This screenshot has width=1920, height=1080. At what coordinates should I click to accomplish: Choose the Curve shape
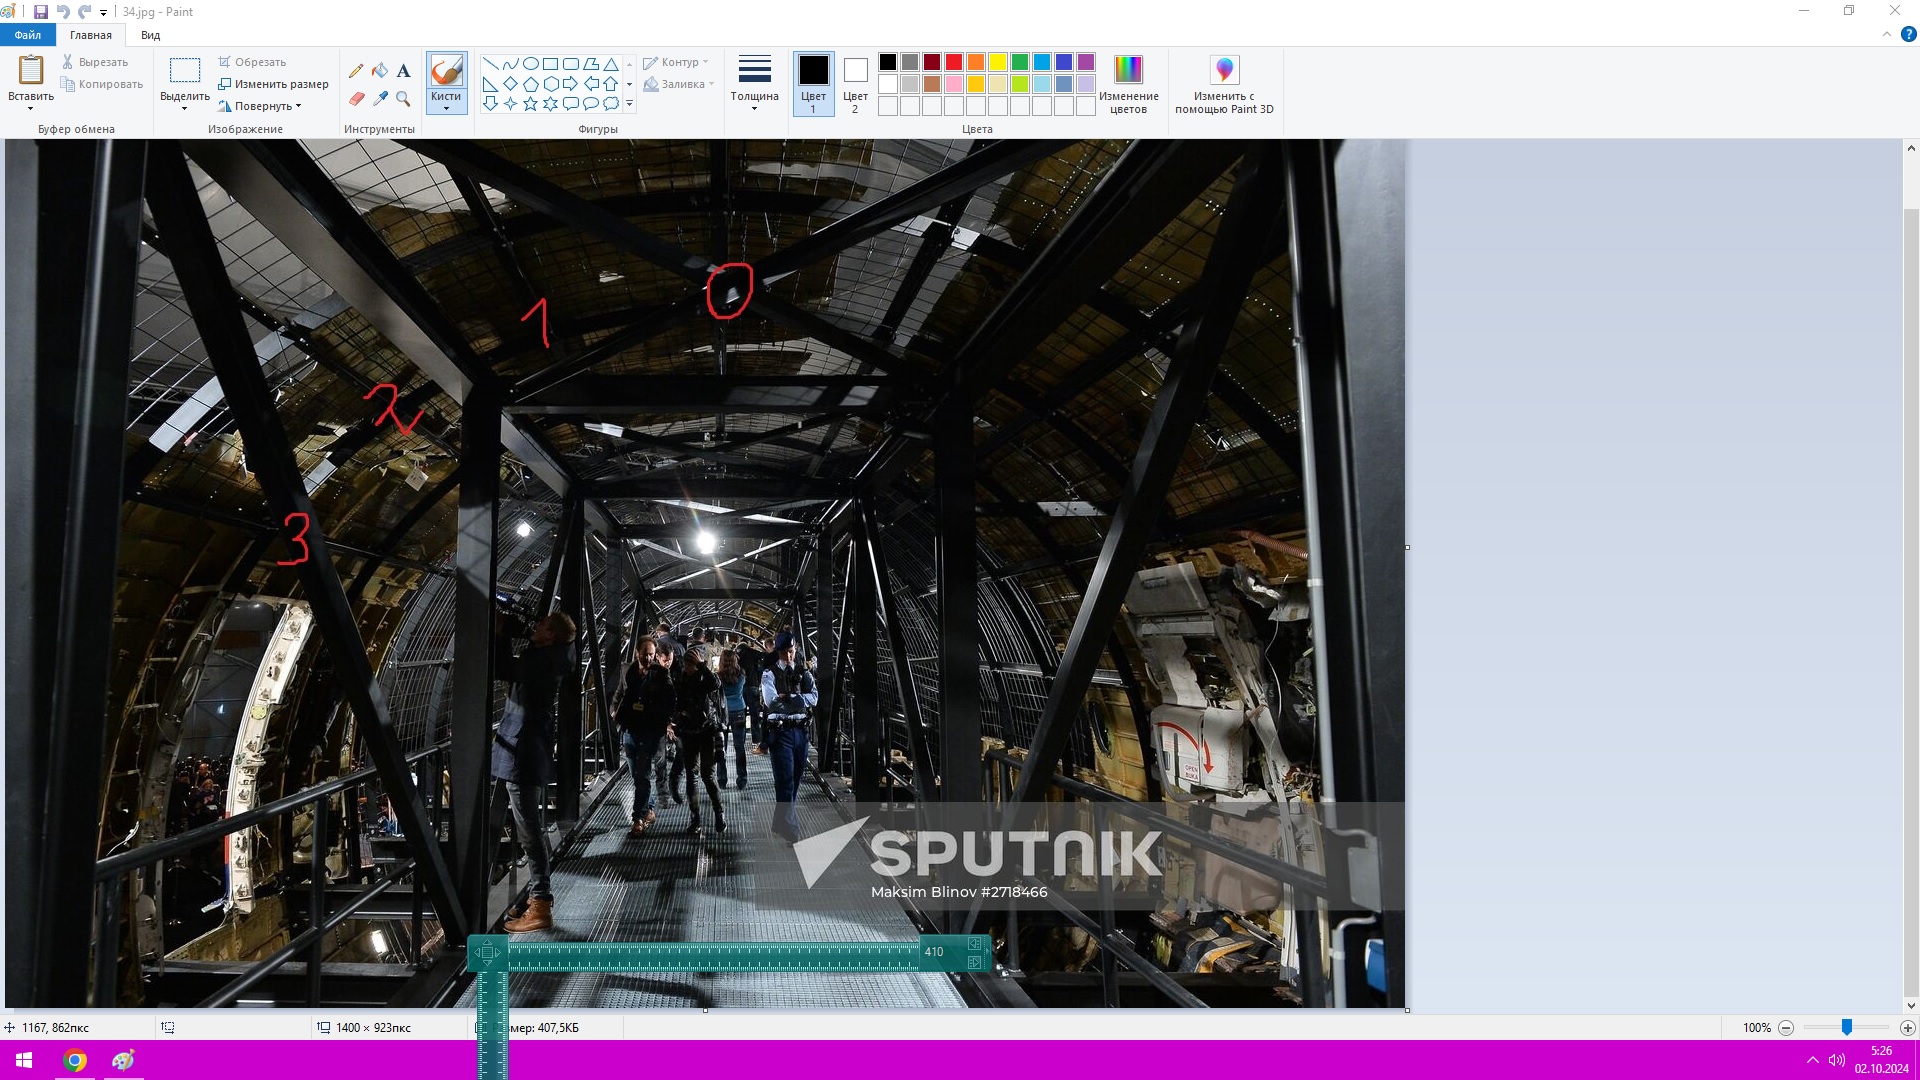coord(510,64)
